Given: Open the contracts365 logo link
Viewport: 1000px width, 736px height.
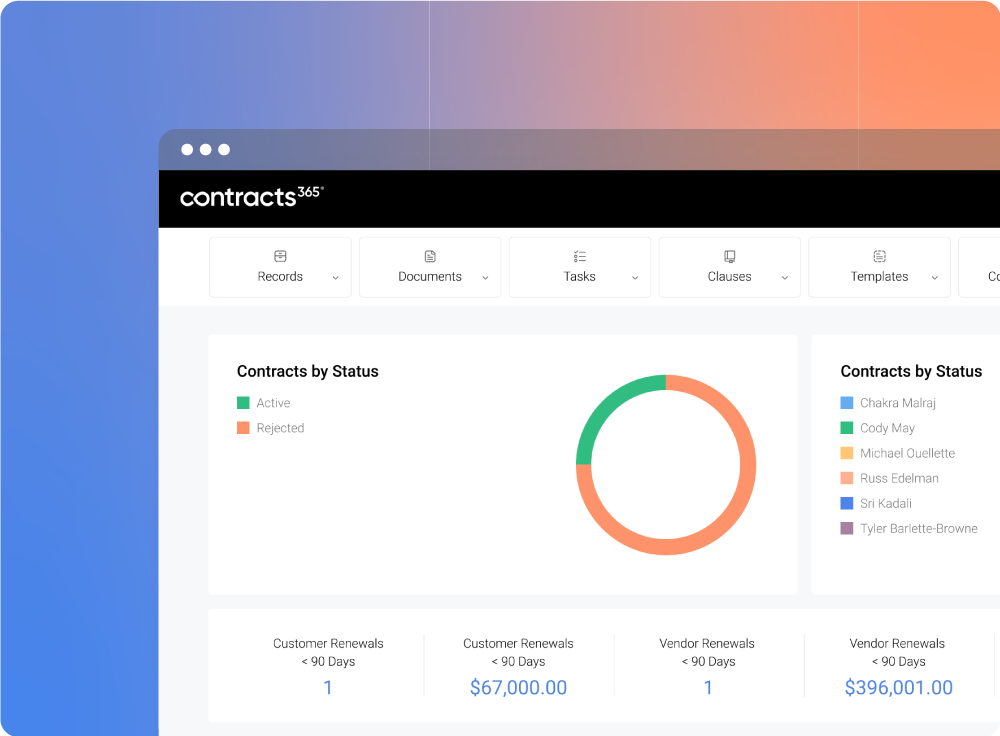Looking at the screenshot, I should point(250,198).
